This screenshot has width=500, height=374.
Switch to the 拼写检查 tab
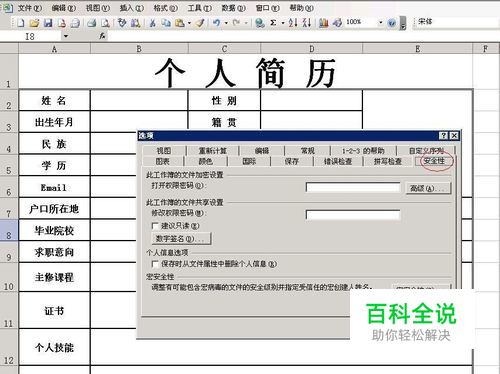(388, 162)
